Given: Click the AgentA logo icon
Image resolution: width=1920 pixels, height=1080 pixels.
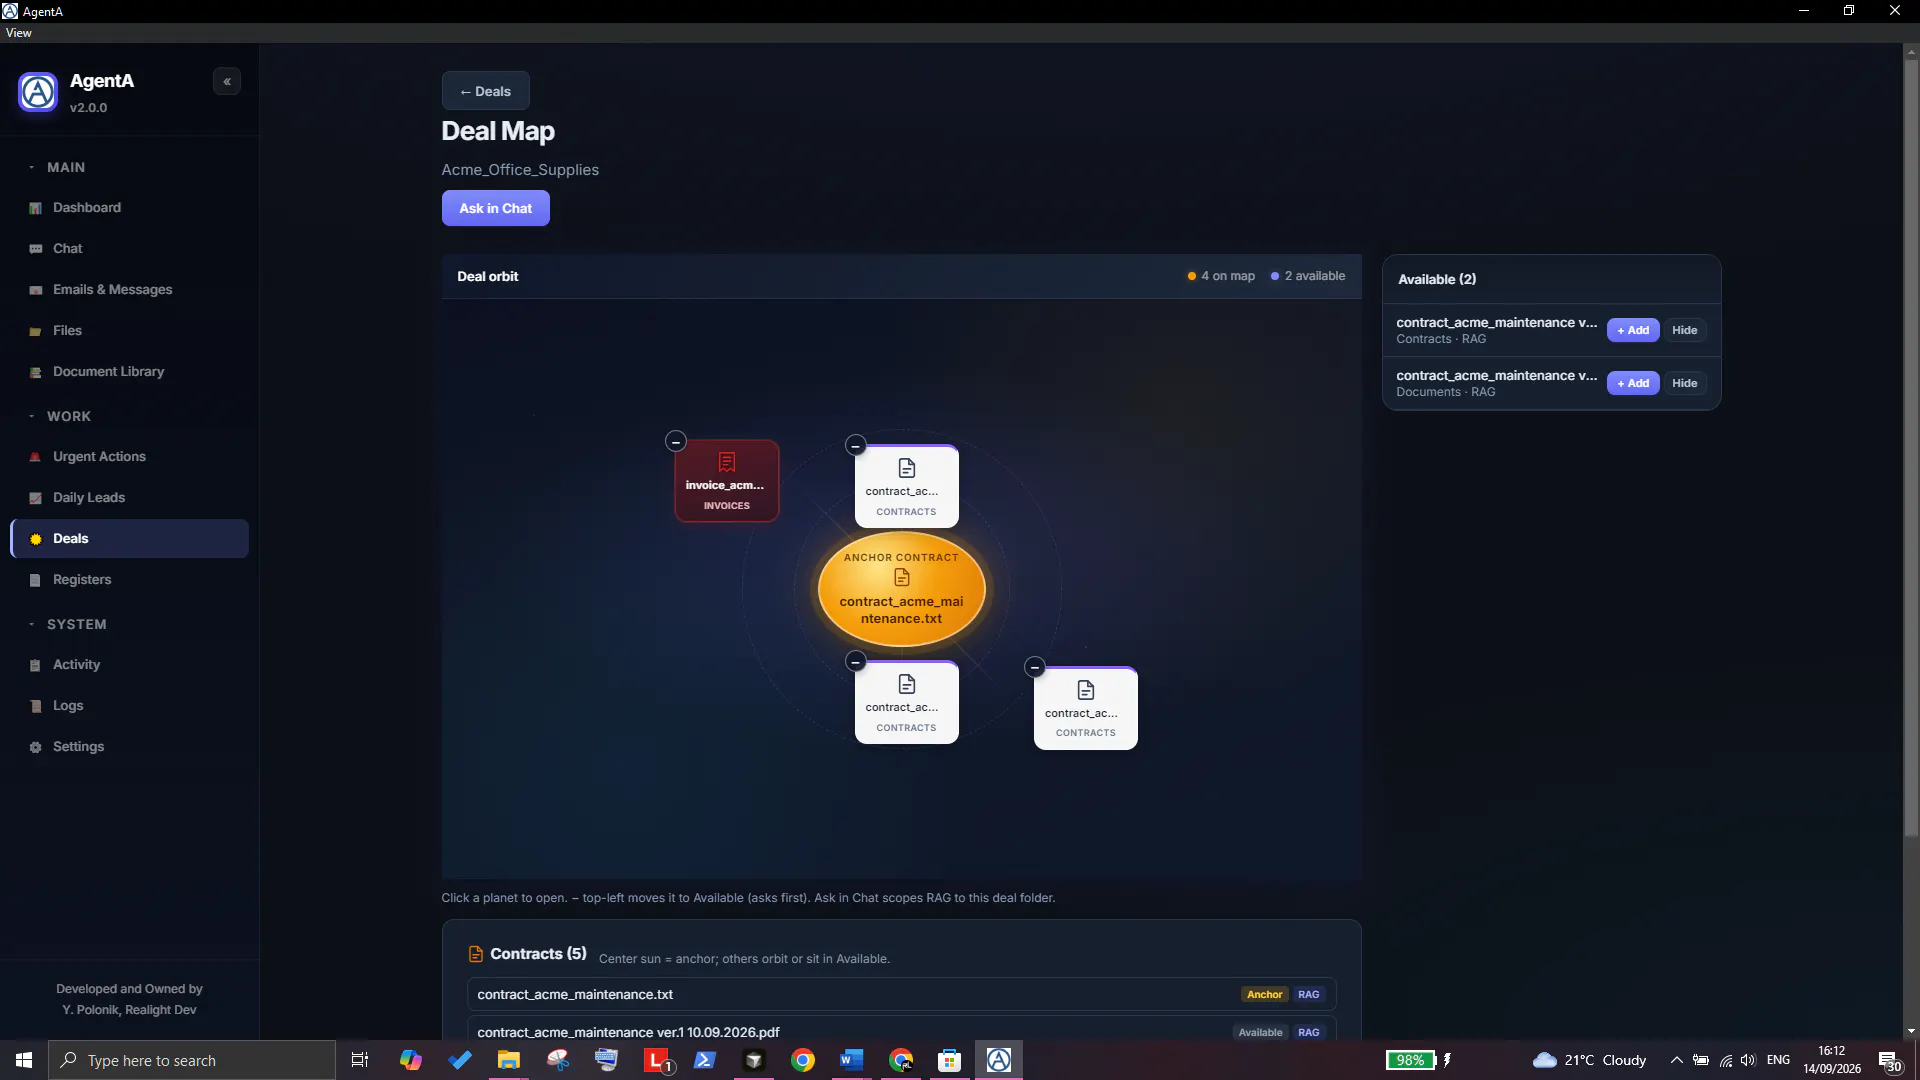Looking at the screenshot, I should [38, 92].
